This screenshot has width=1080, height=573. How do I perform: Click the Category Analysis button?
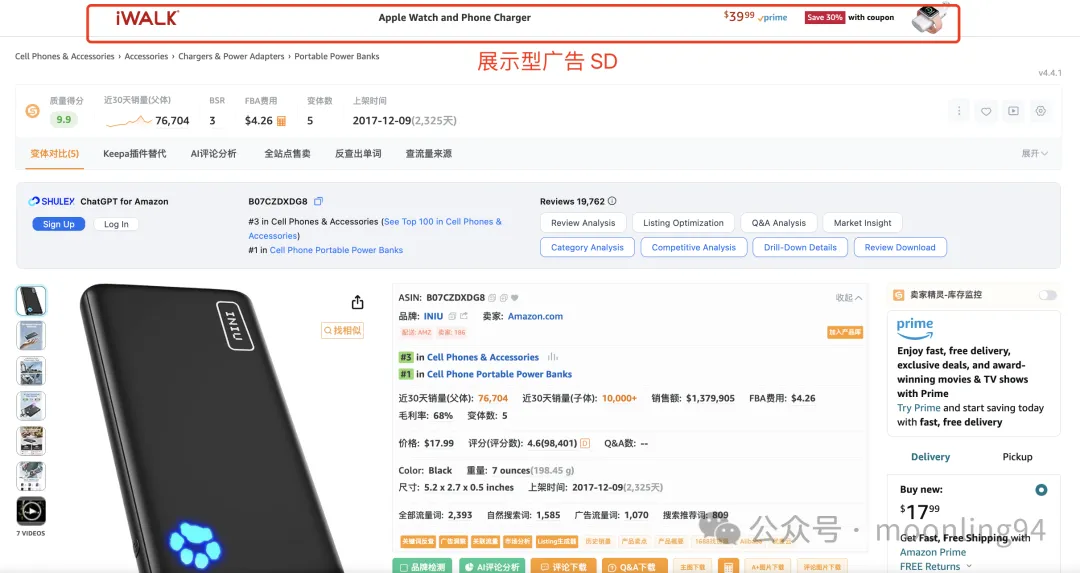coord(587,247)
